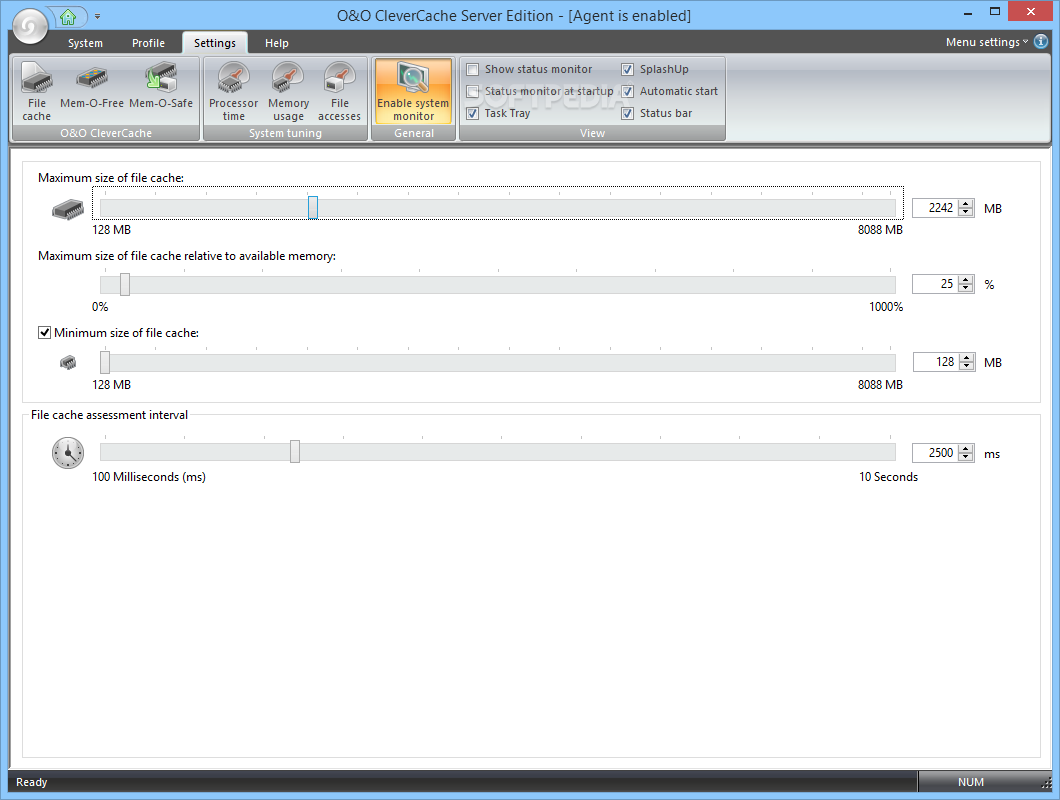1060x800 pixels.
Task: Open the quick access toolbar dropdown arrow
Action: (97, 16)
